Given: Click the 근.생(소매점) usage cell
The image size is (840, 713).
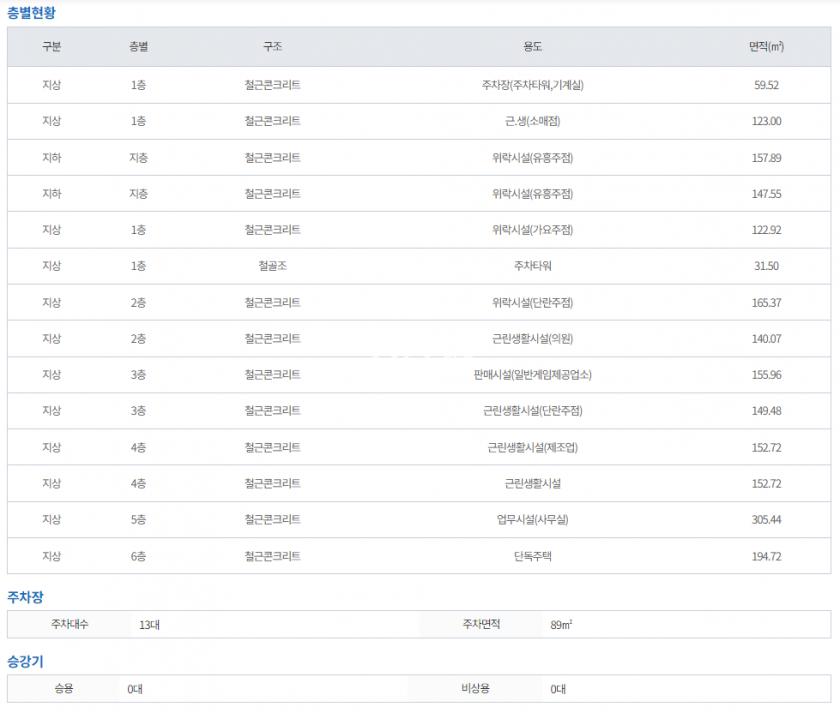Looking at the screenshot, I should [x=532, y=121].
